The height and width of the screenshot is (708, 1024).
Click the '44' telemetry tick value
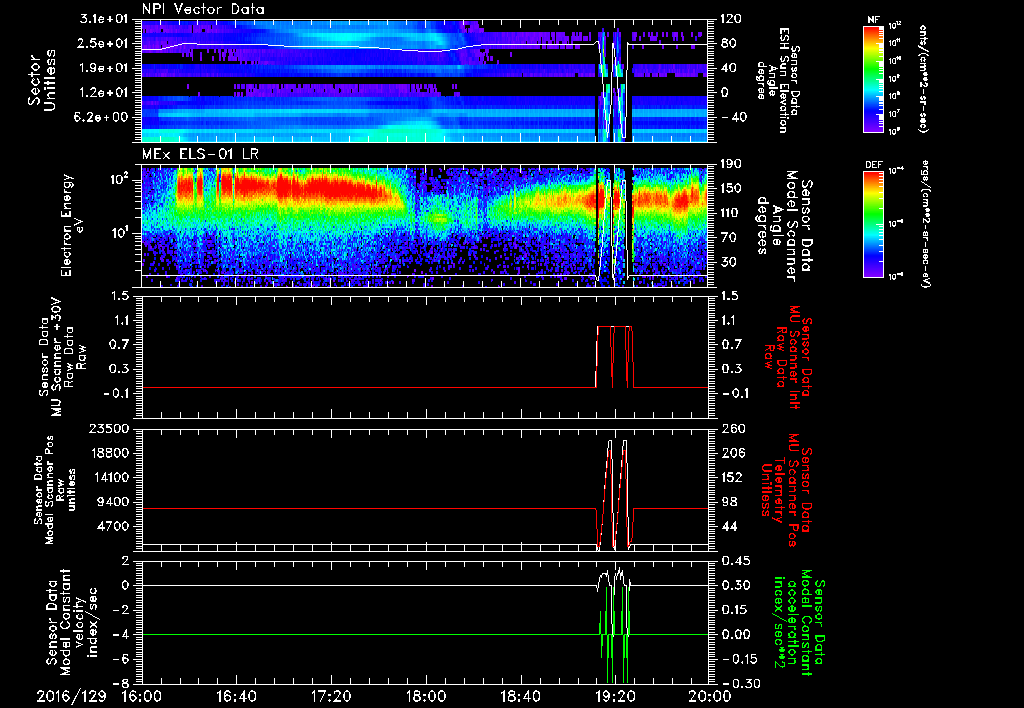click(x=729, y=526)
